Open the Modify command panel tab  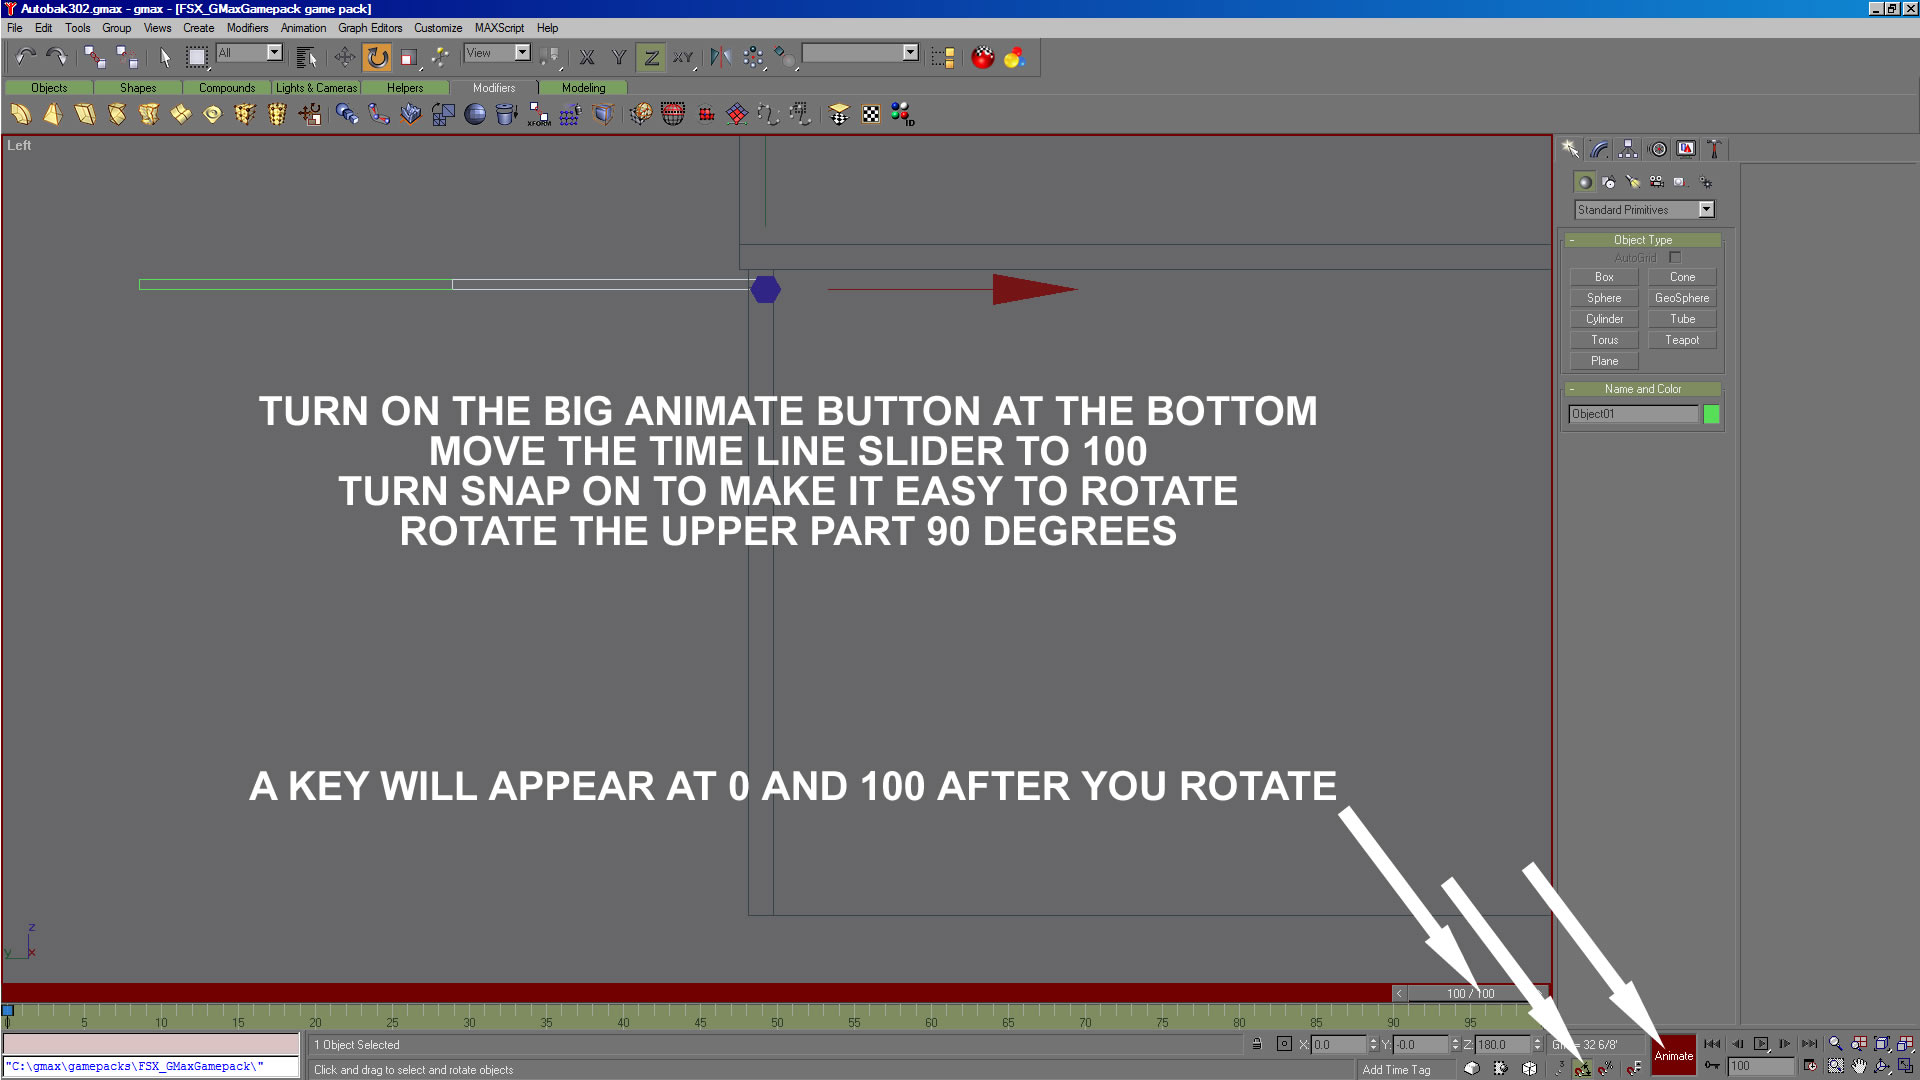pos(1599,149)
